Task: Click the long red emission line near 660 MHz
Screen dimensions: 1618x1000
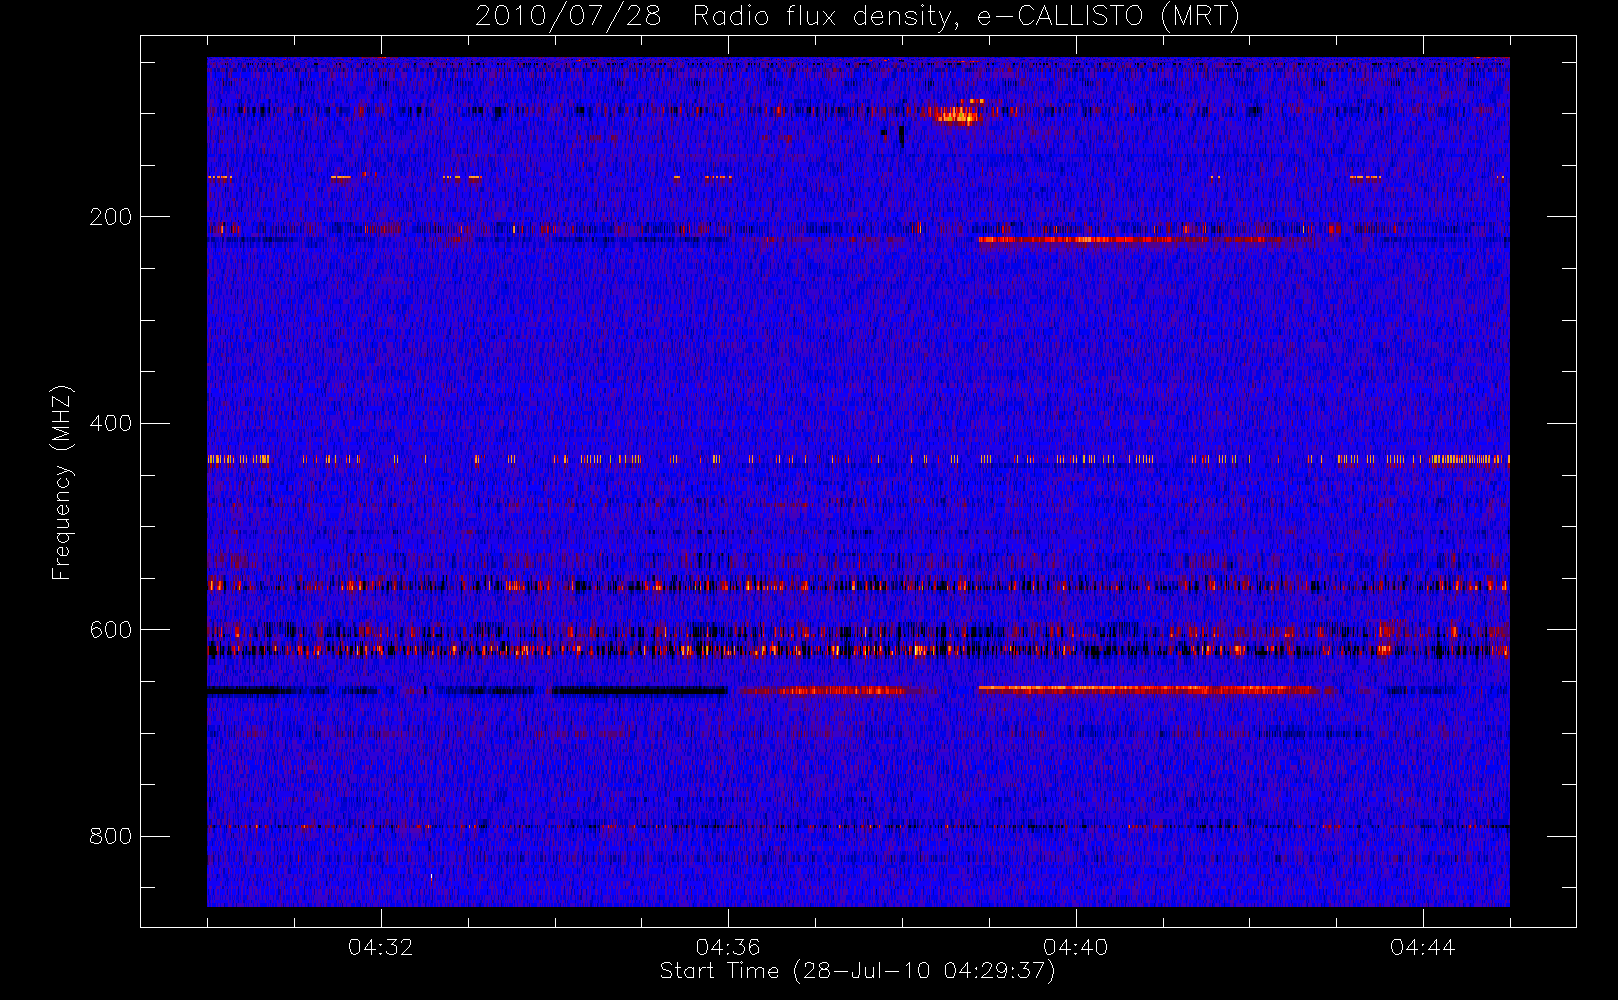Action: coord(1146,689)
